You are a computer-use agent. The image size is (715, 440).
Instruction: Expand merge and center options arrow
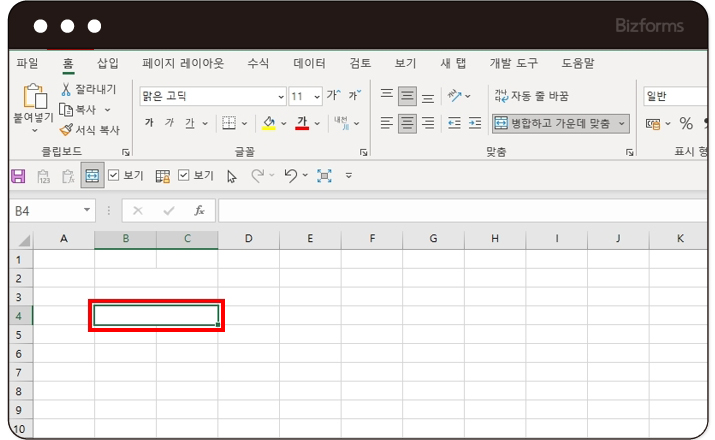tap(622, 124)
